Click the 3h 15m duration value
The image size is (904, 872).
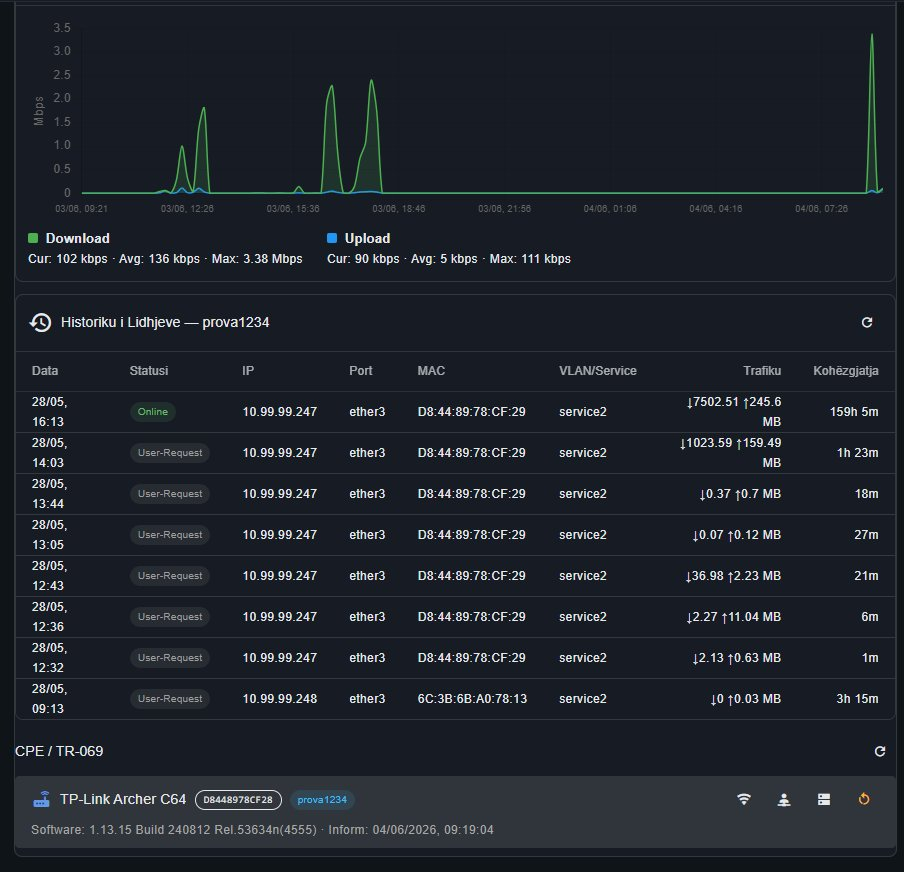pyautogui.click(x=857, y=698)
